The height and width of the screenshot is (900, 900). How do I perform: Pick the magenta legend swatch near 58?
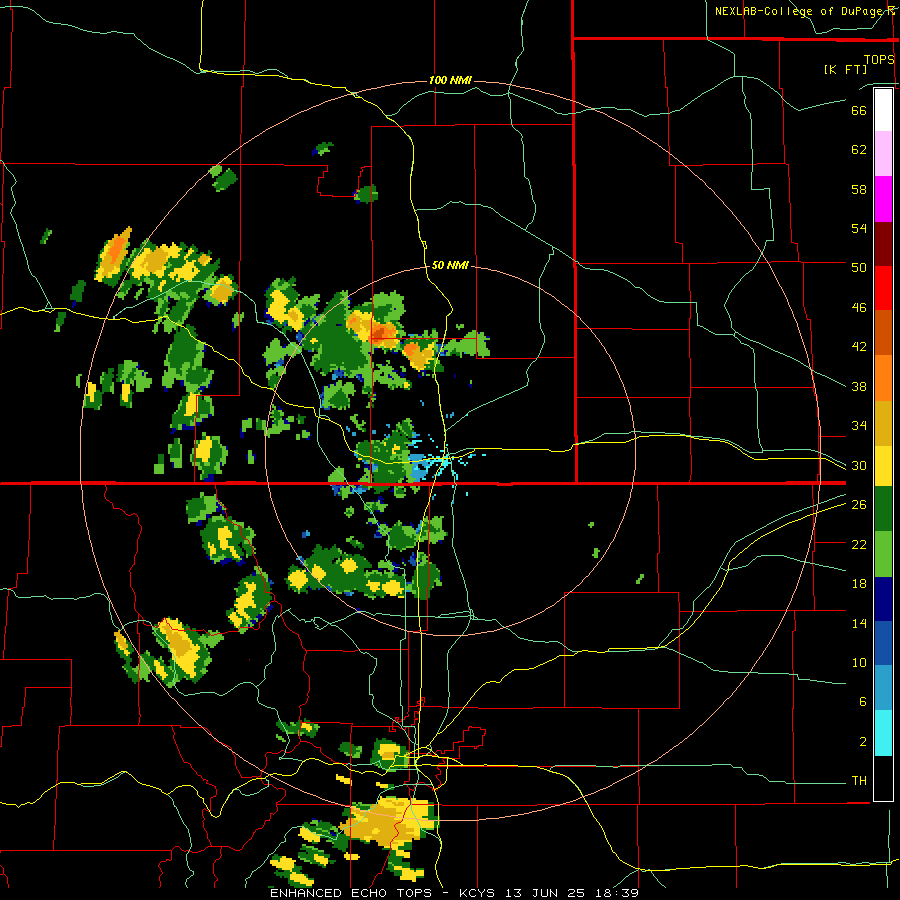tap(883, 199)
